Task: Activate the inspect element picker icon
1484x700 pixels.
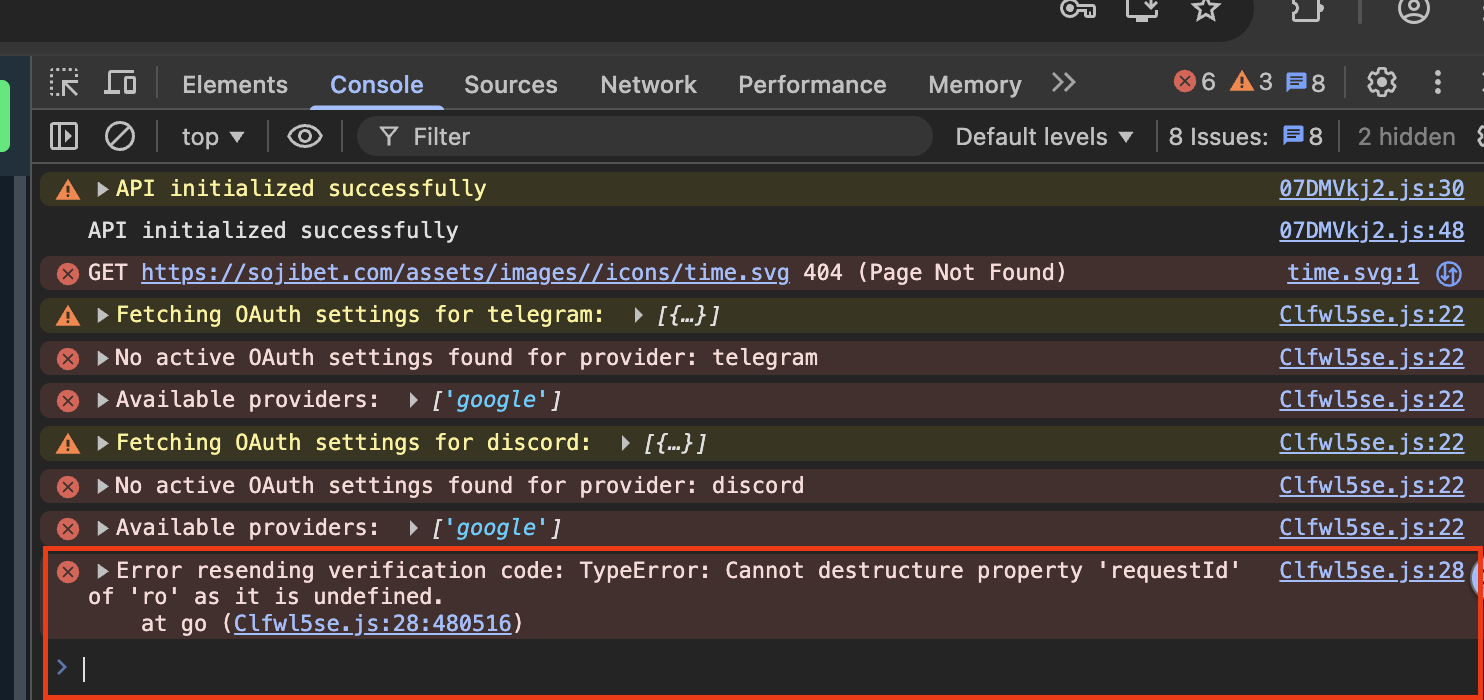Action: click(x=64, y=83)
